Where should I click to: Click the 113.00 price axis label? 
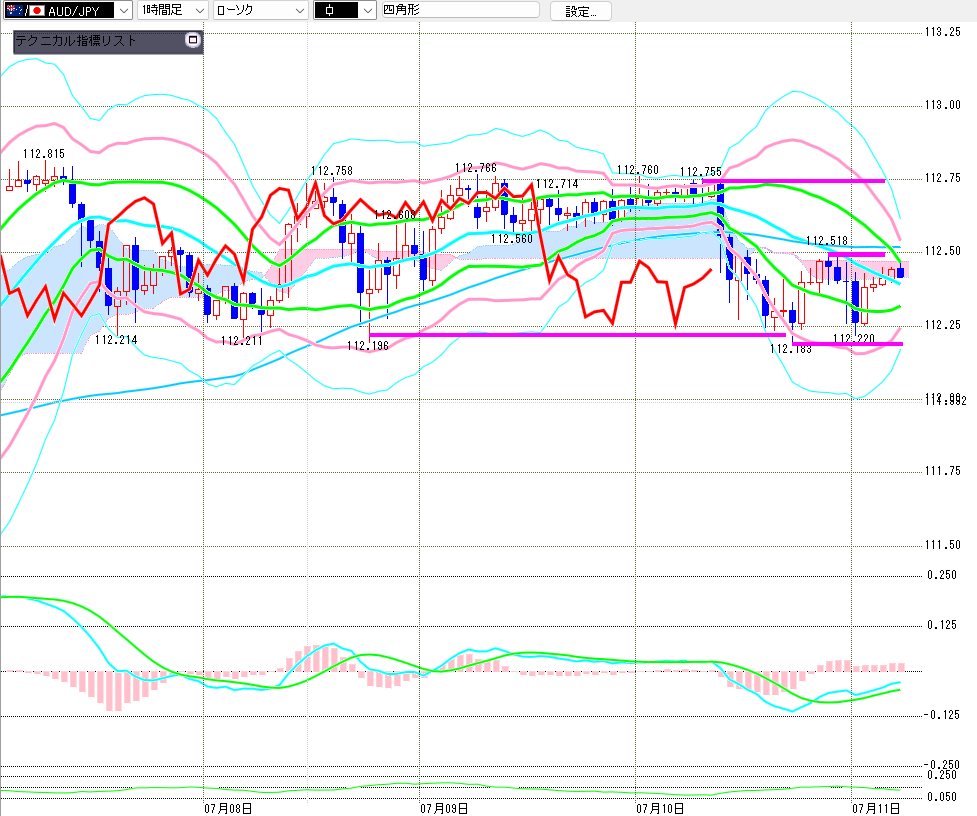click(943, 105)
